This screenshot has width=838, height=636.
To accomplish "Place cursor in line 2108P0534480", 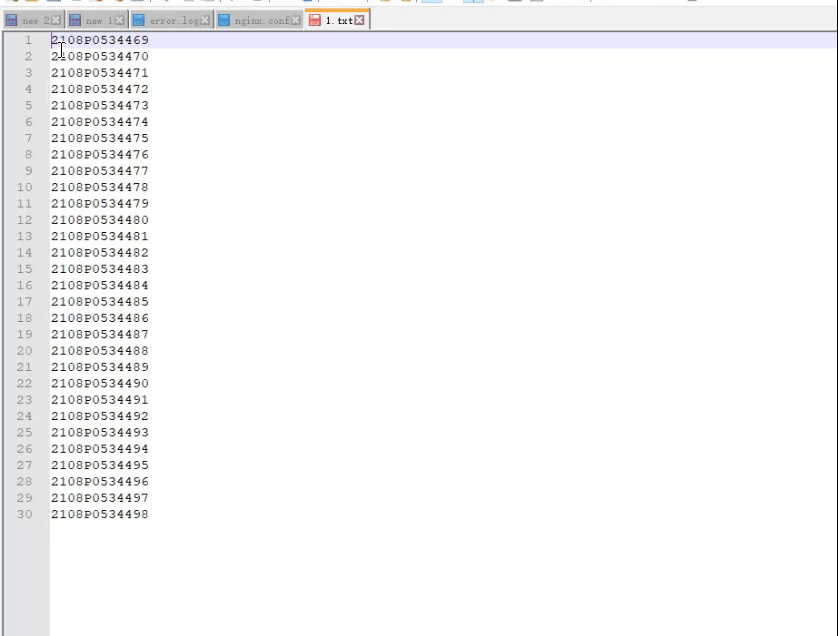I will tap(100, 220).
